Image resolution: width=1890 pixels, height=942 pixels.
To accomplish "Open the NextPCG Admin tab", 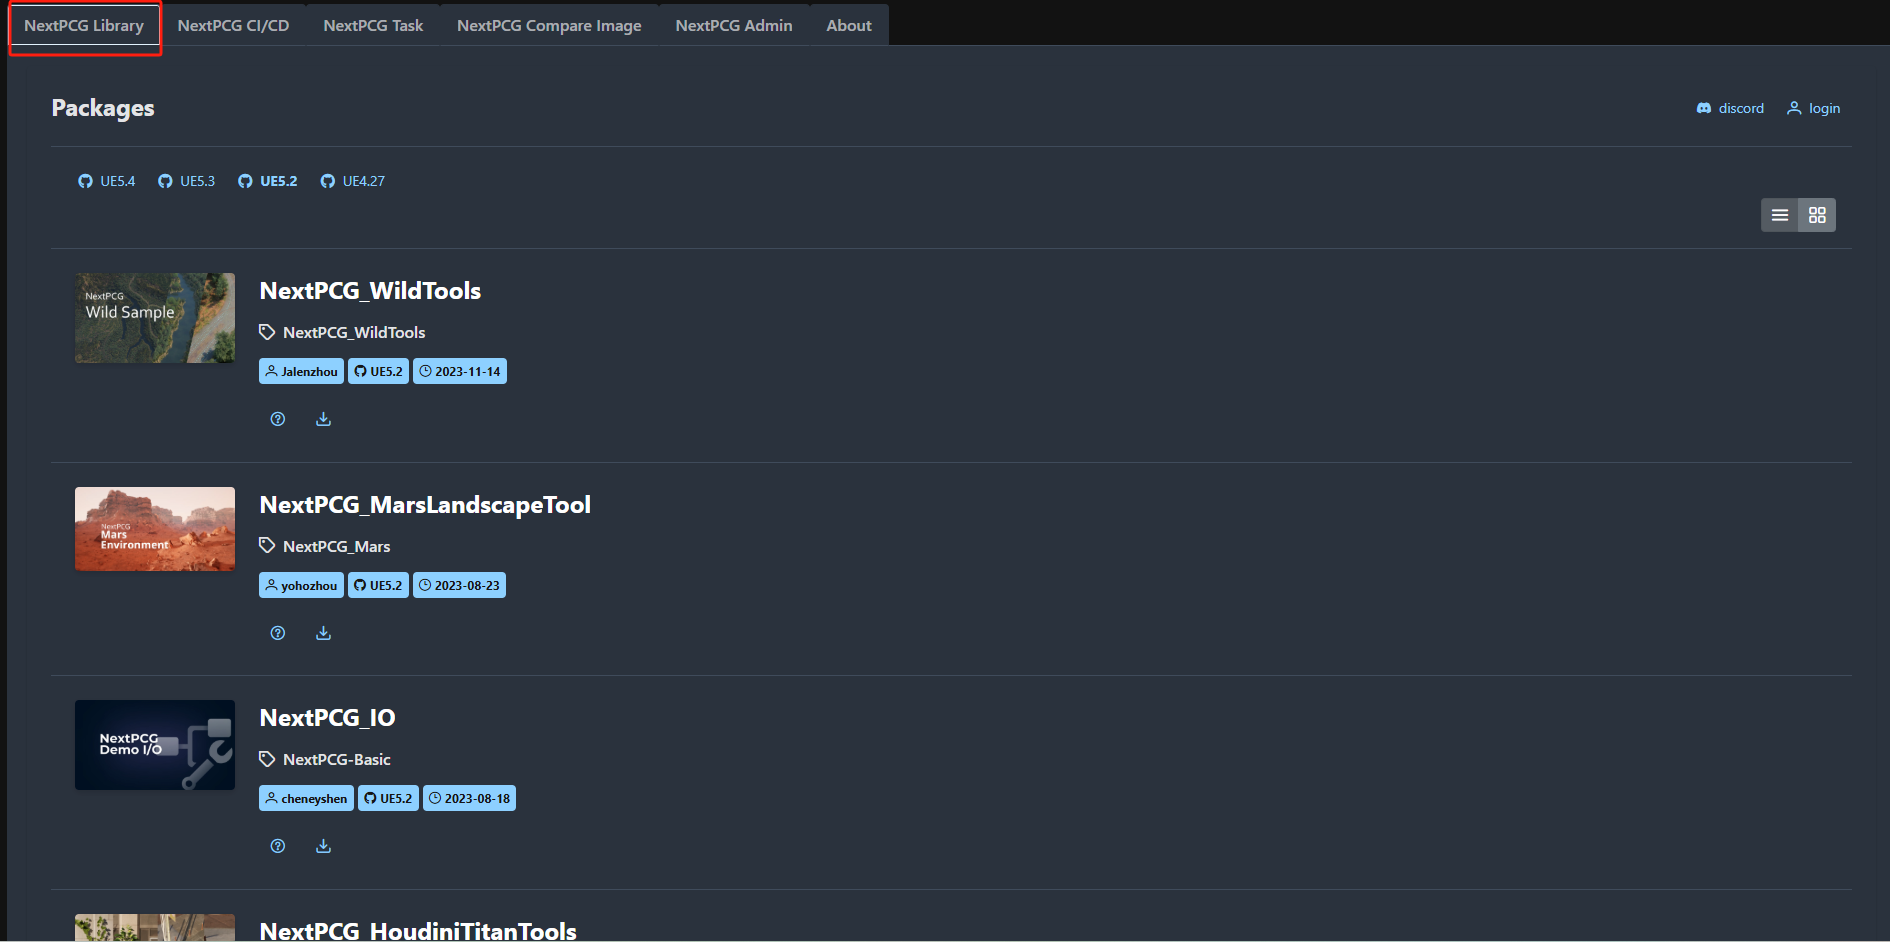I will (x=734, y=25).
